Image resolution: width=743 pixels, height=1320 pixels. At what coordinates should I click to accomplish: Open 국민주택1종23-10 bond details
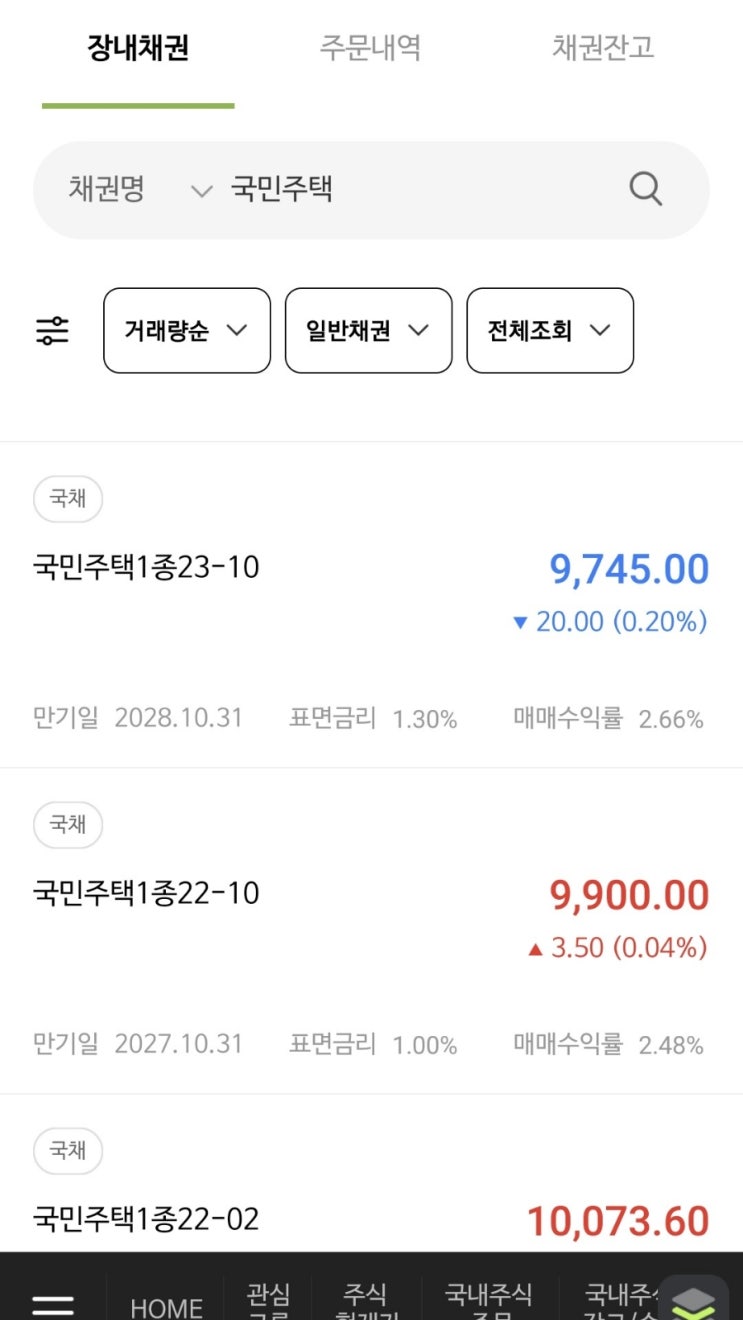[x=146, y=568]
